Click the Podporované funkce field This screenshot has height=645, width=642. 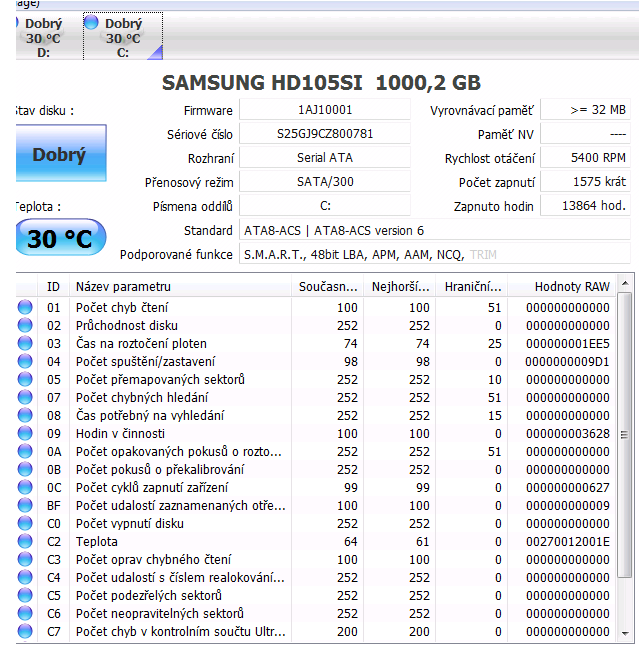coord(435,255)
